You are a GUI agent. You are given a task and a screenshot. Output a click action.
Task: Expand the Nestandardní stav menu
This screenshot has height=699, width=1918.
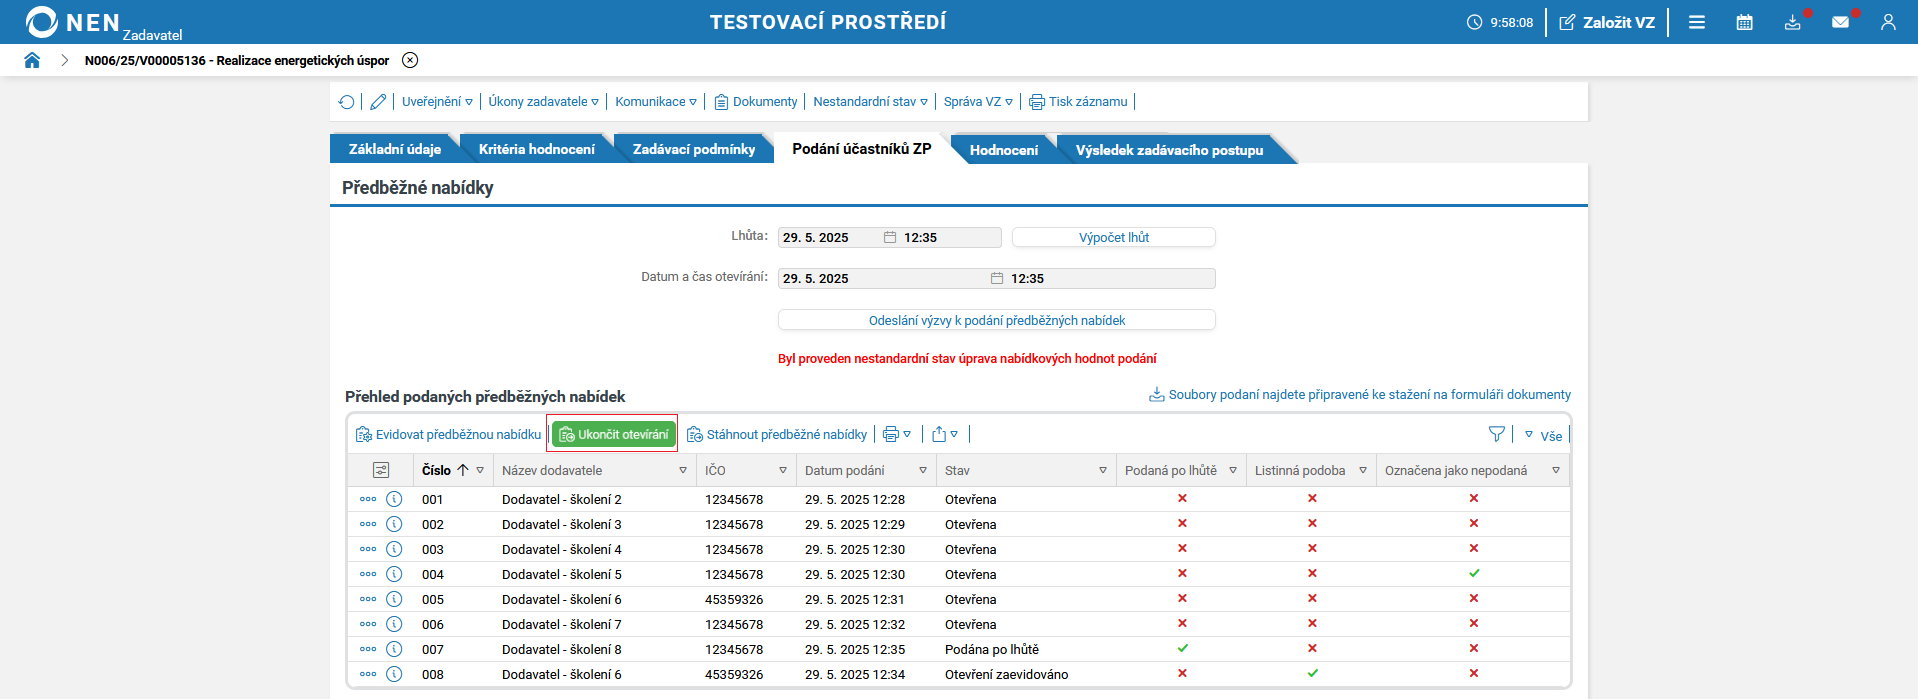870,102
